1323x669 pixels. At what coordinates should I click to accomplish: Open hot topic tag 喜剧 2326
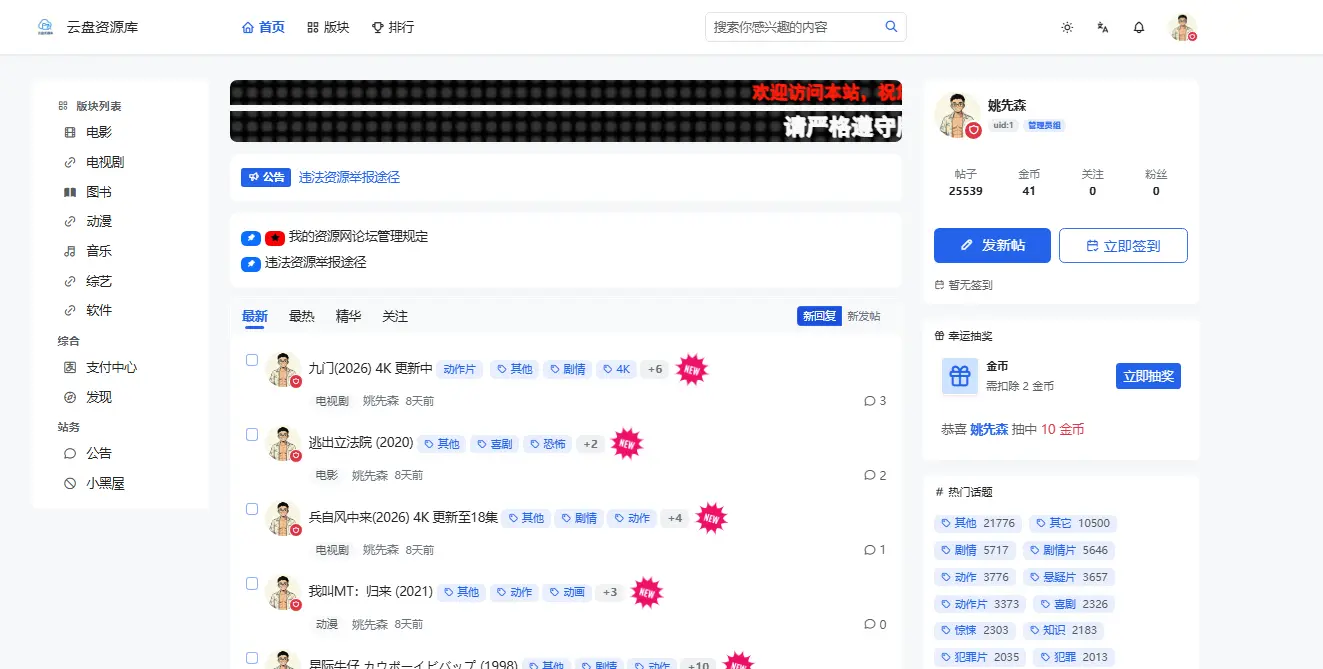(1074, 604)
